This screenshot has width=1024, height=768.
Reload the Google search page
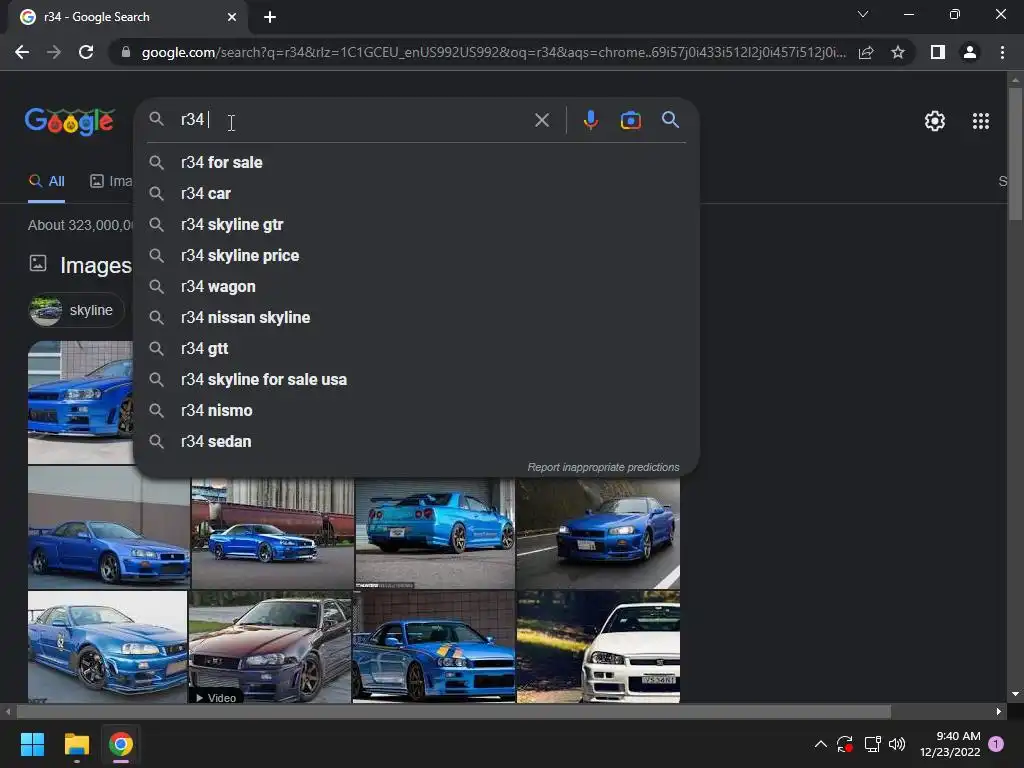click(x=86, y=52)
